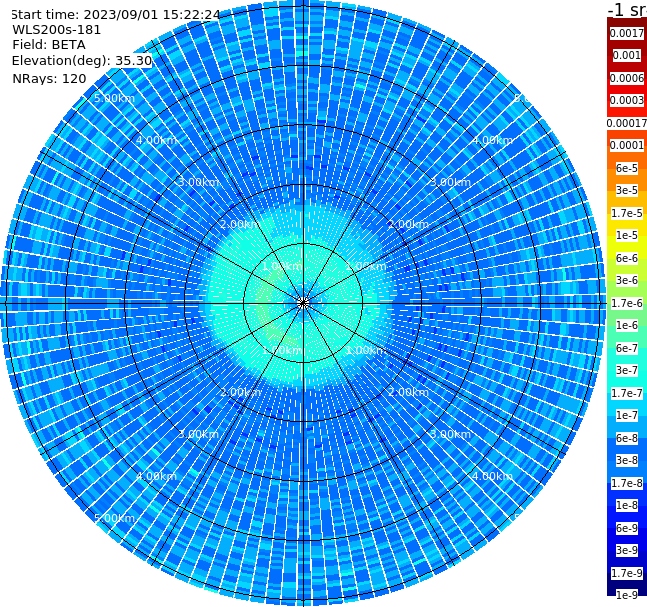This screenshot has width=647, height=607.
Task: Select the 0.0003 colorbar value
Action: click(x=627, y=100)
